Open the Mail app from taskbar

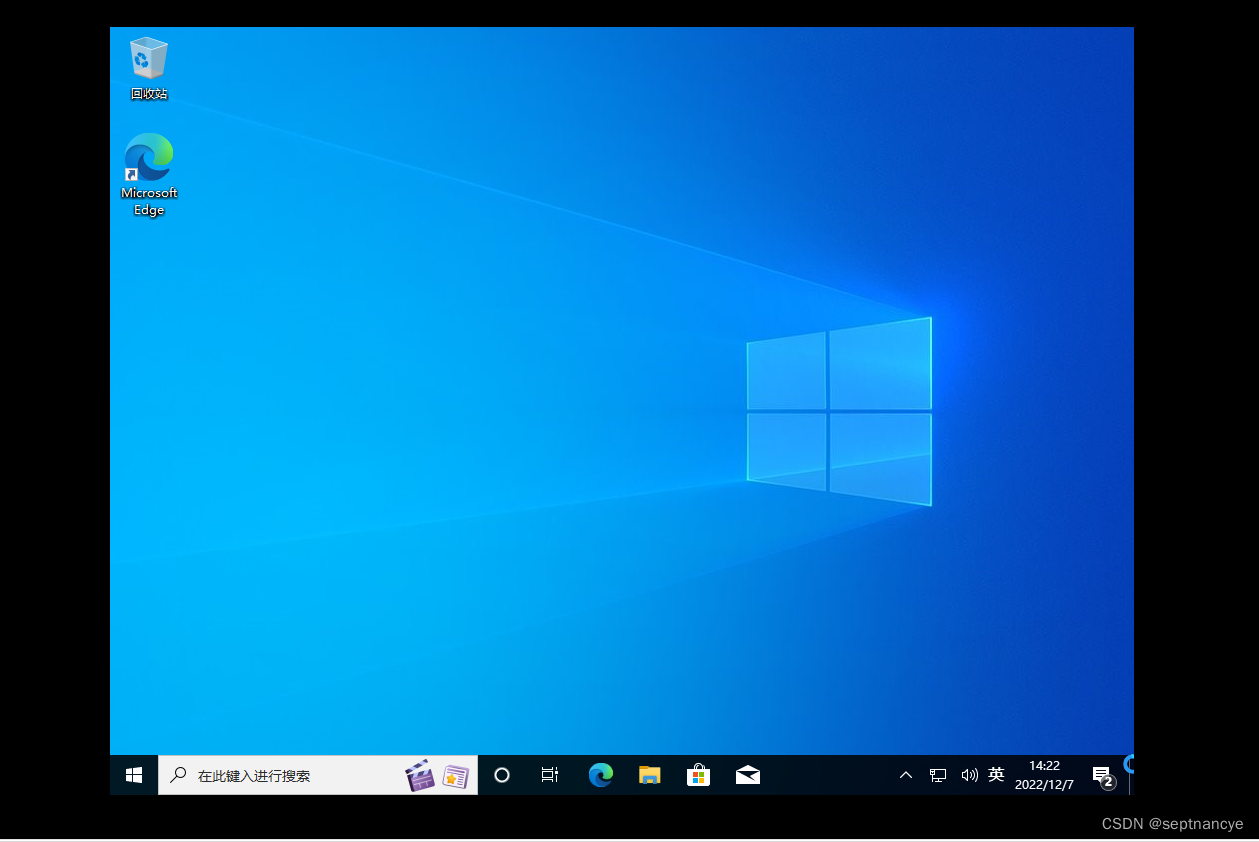pos(748,775)
